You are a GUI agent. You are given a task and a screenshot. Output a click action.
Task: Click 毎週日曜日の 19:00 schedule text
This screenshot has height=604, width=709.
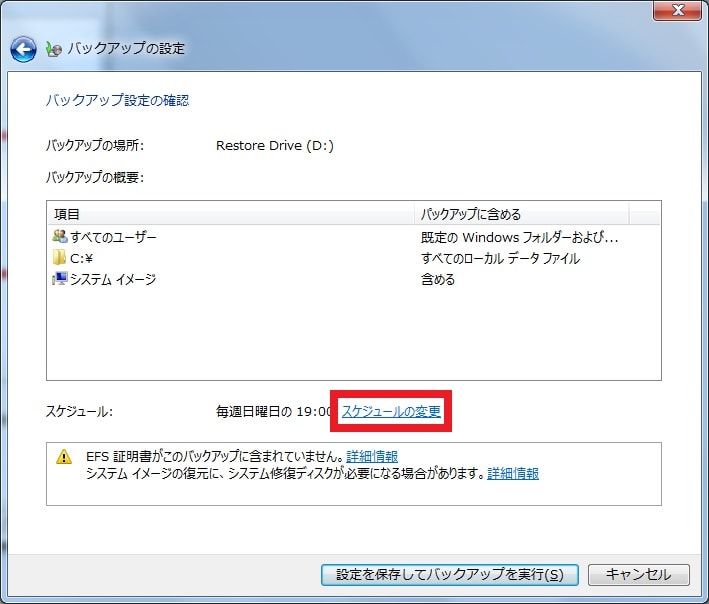[274, 411]
